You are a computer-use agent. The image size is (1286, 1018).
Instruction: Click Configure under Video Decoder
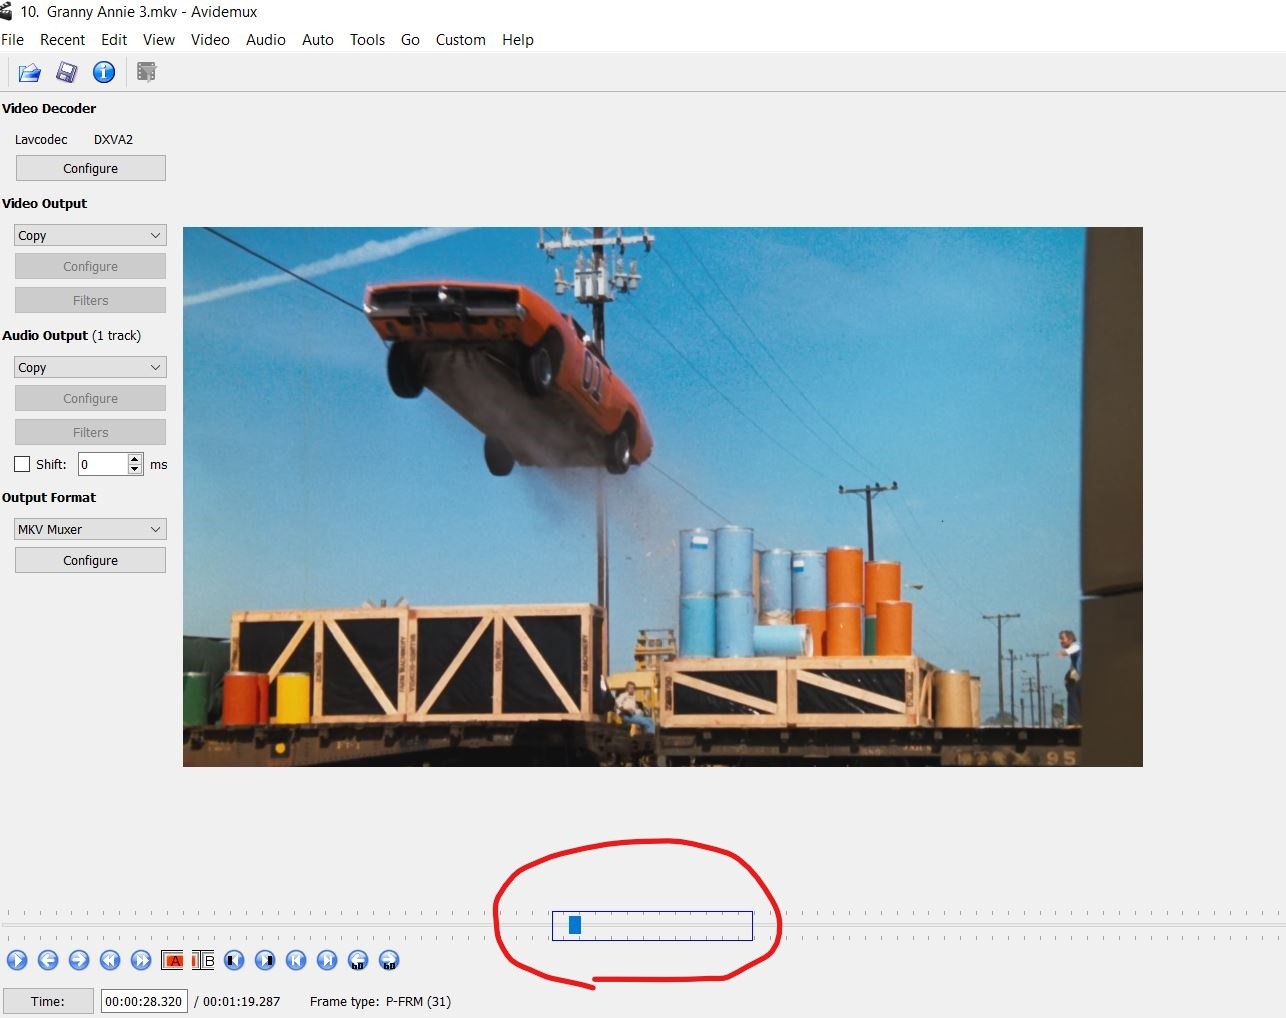click(x=90, y=168)
